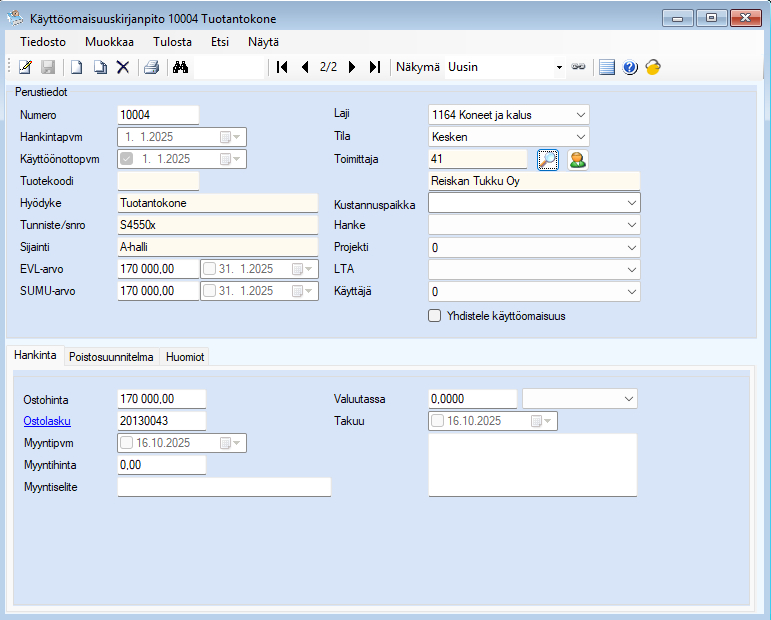Image resolution: width=771 pixels, height=620 pixels.
Task: Delete record with the X icon
Action: coord(123,67)
